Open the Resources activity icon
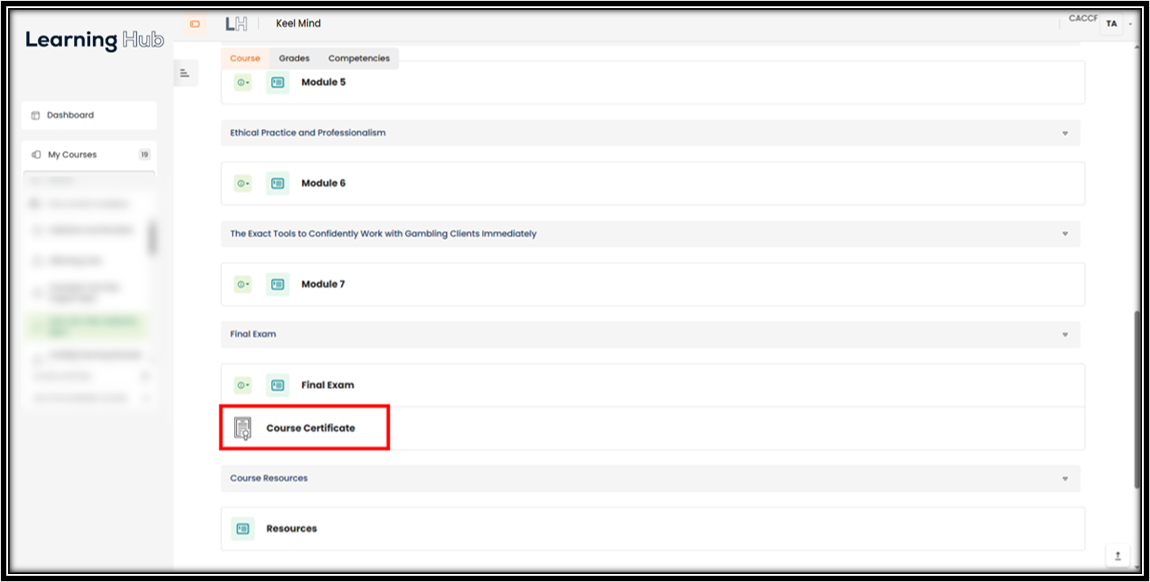 point(242,528)
